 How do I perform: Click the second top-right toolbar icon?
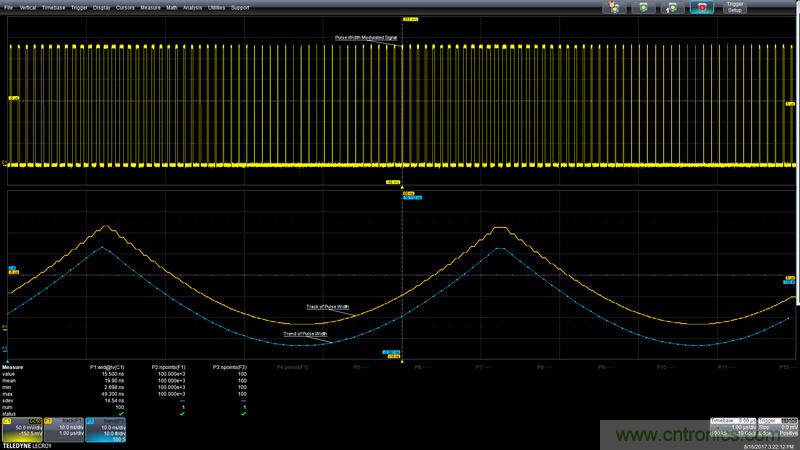click(x=643, y=7)
